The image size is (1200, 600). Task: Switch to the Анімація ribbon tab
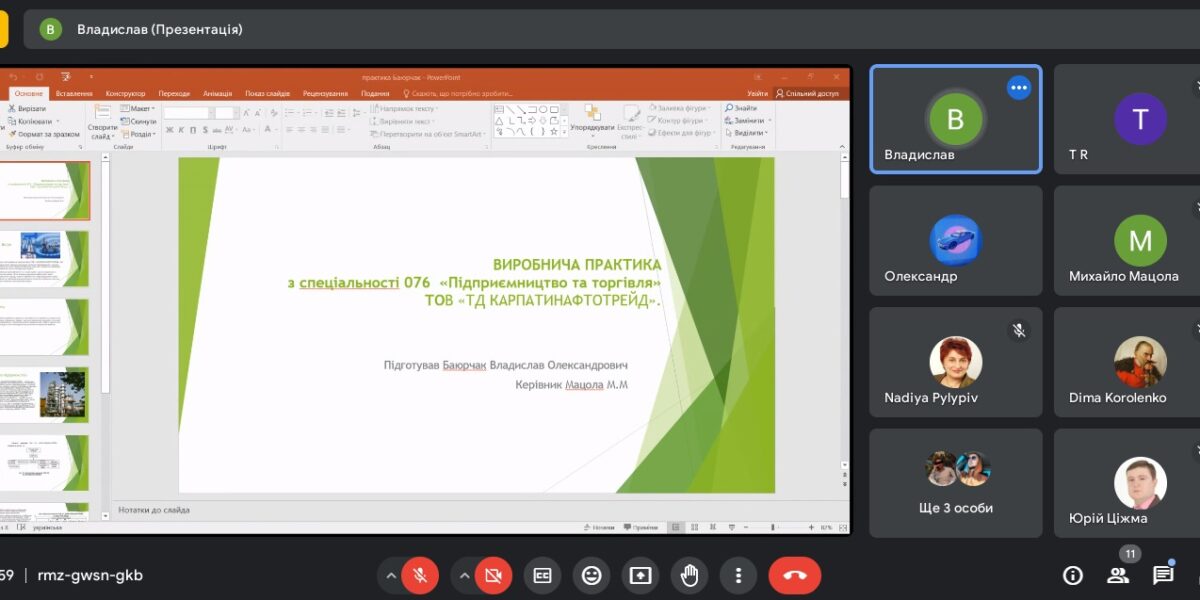(217, 93)
